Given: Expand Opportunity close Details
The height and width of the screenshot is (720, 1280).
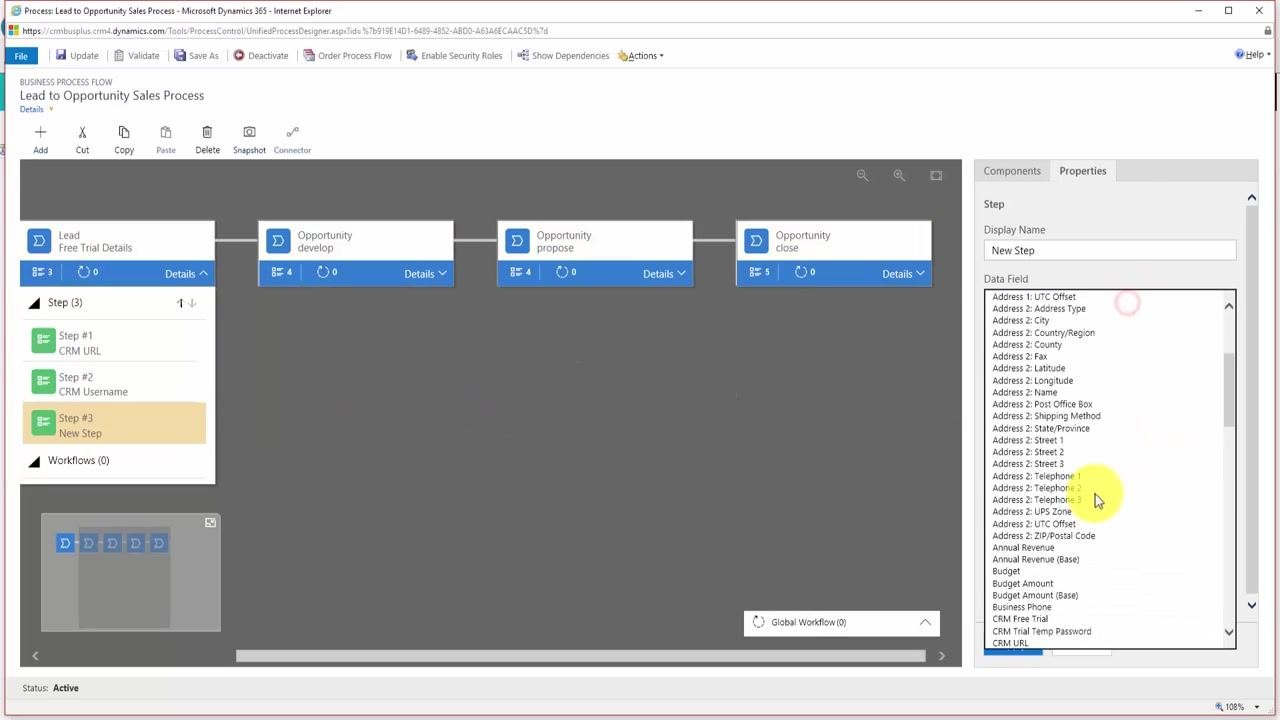Looking at the screenshot, I should [x=903, y=274].
